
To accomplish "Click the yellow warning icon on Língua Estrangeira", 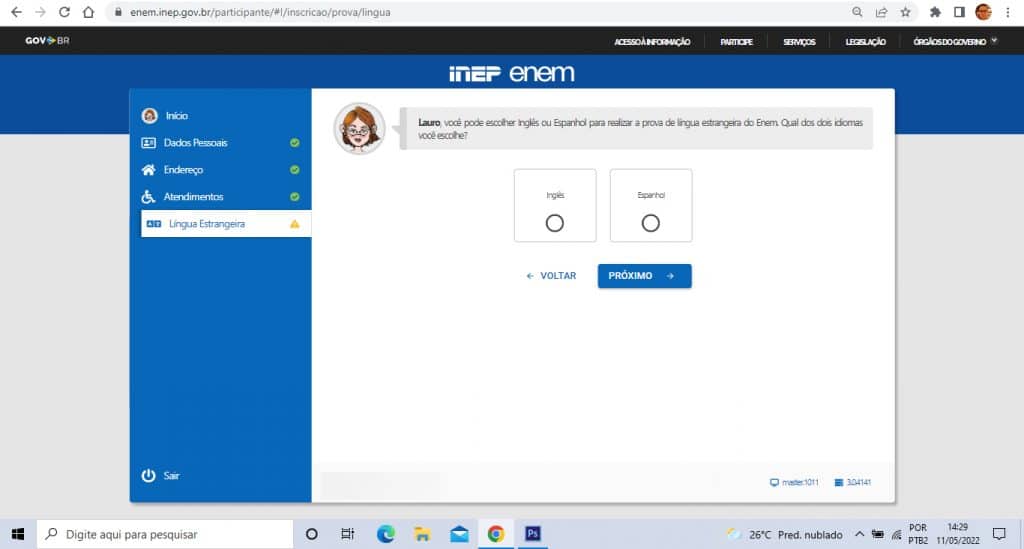I will click(x=295, y=224).
